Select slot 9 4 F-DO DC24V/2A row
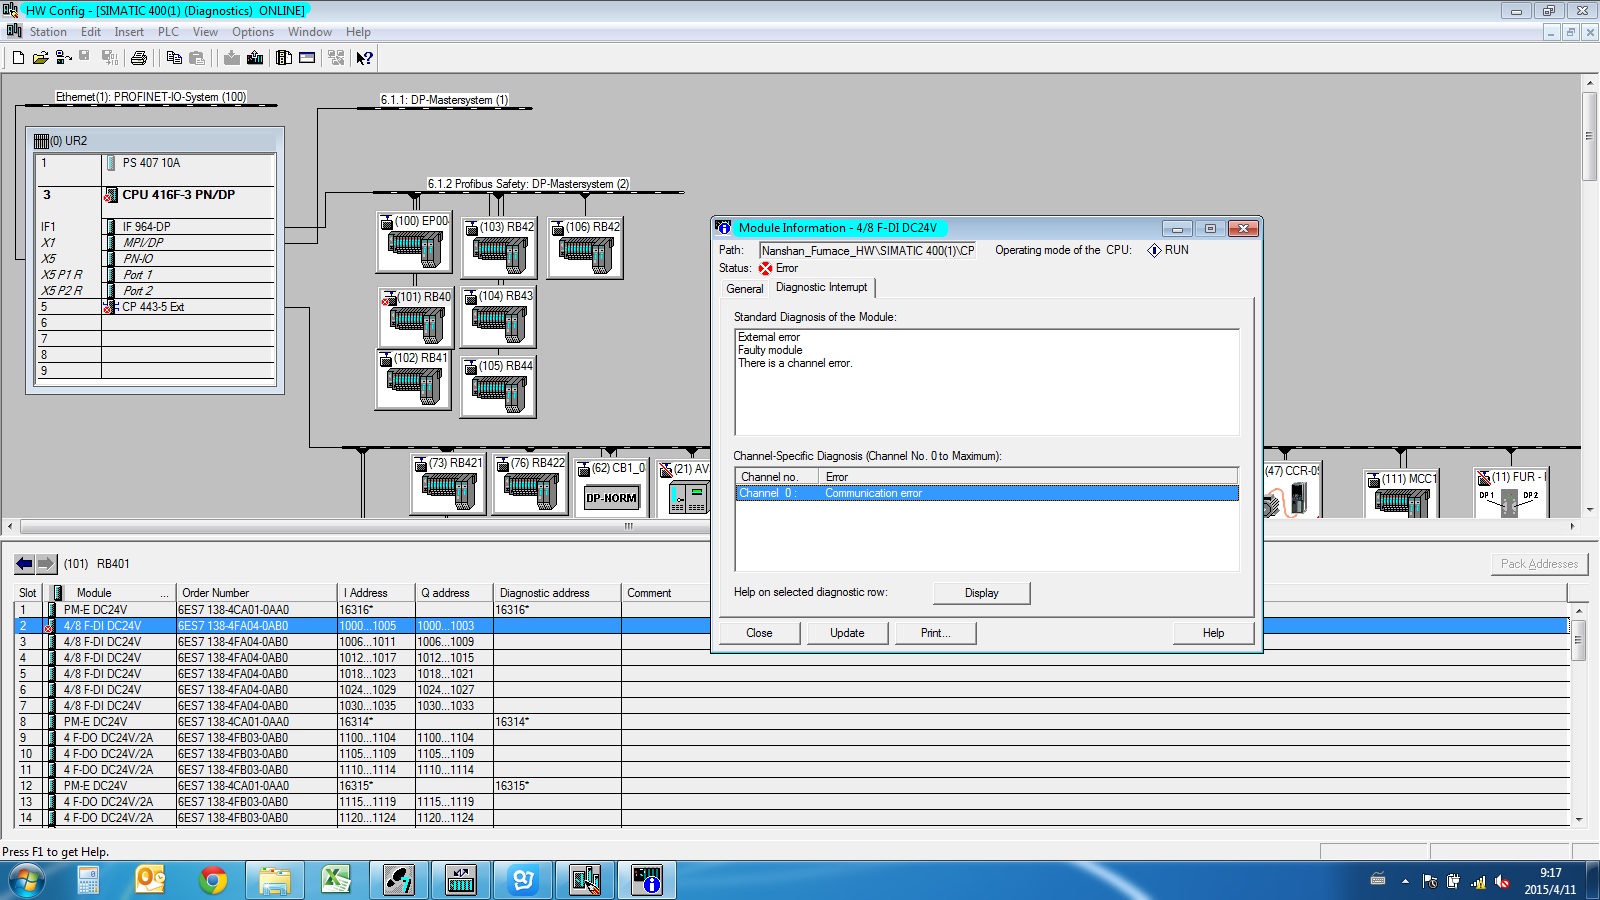The height and width of the screenshot is (900, 1600). click(792, 738)
